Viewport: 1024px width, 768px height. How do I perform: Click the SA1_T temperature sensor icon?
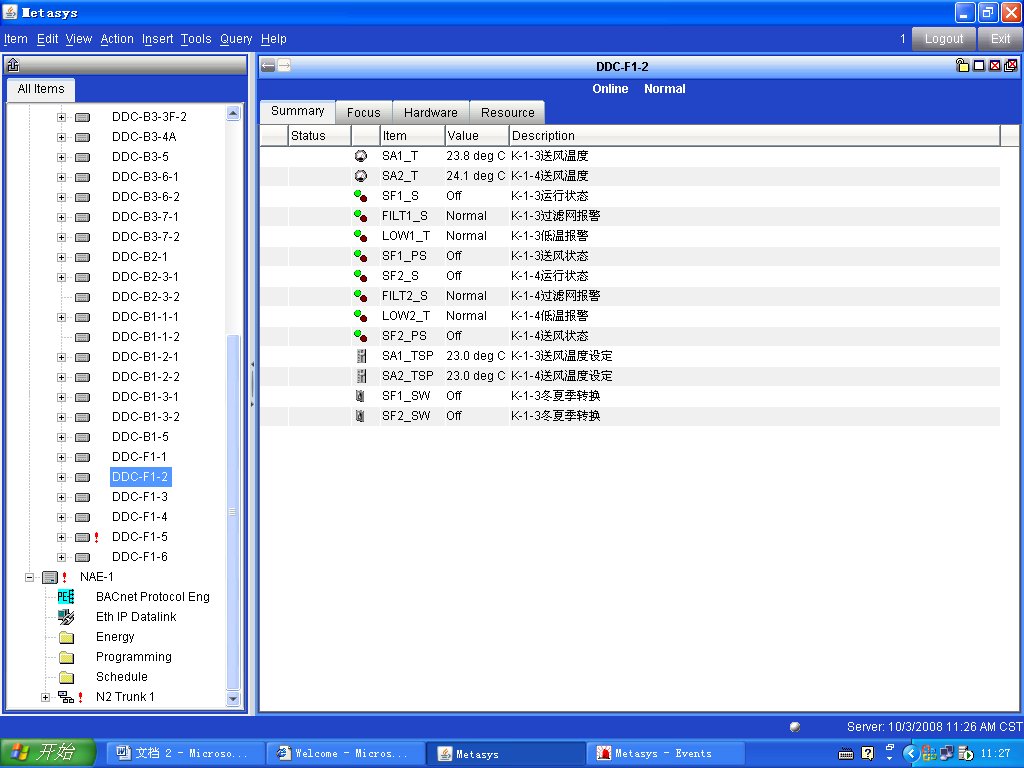tap(361, 156)
